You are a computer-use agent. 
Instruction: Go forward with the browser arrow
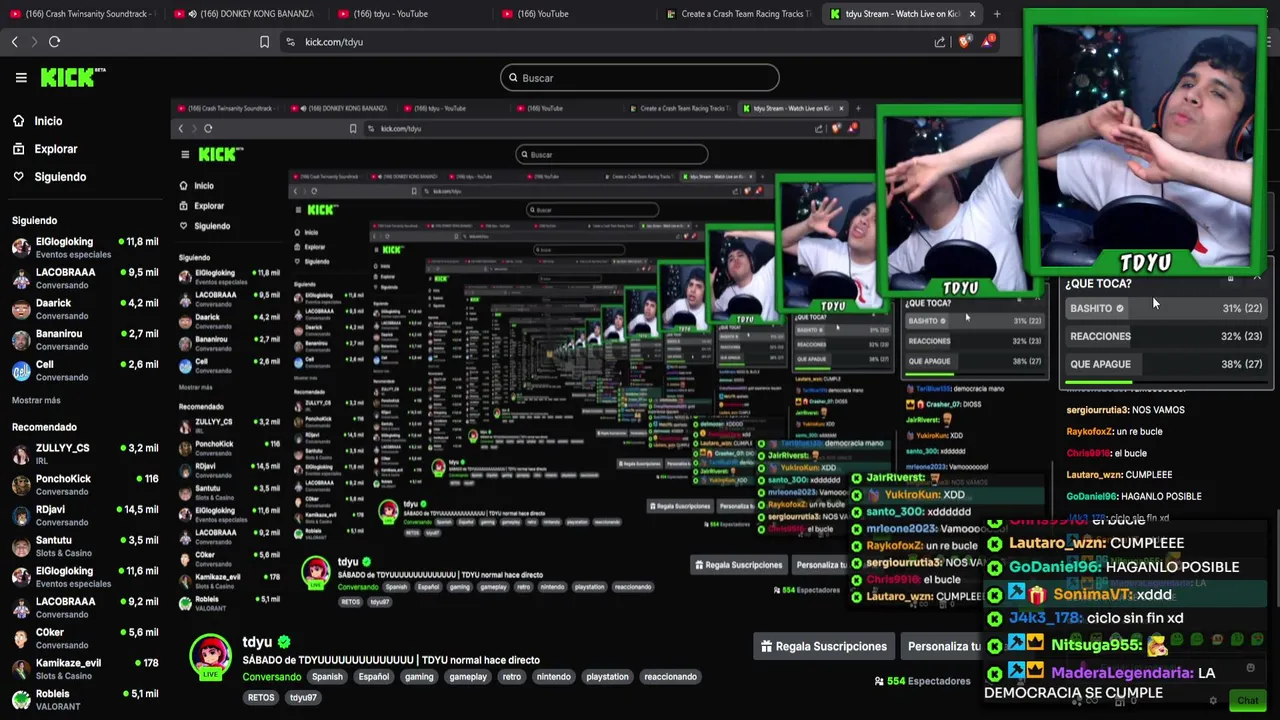click(33, 42)
